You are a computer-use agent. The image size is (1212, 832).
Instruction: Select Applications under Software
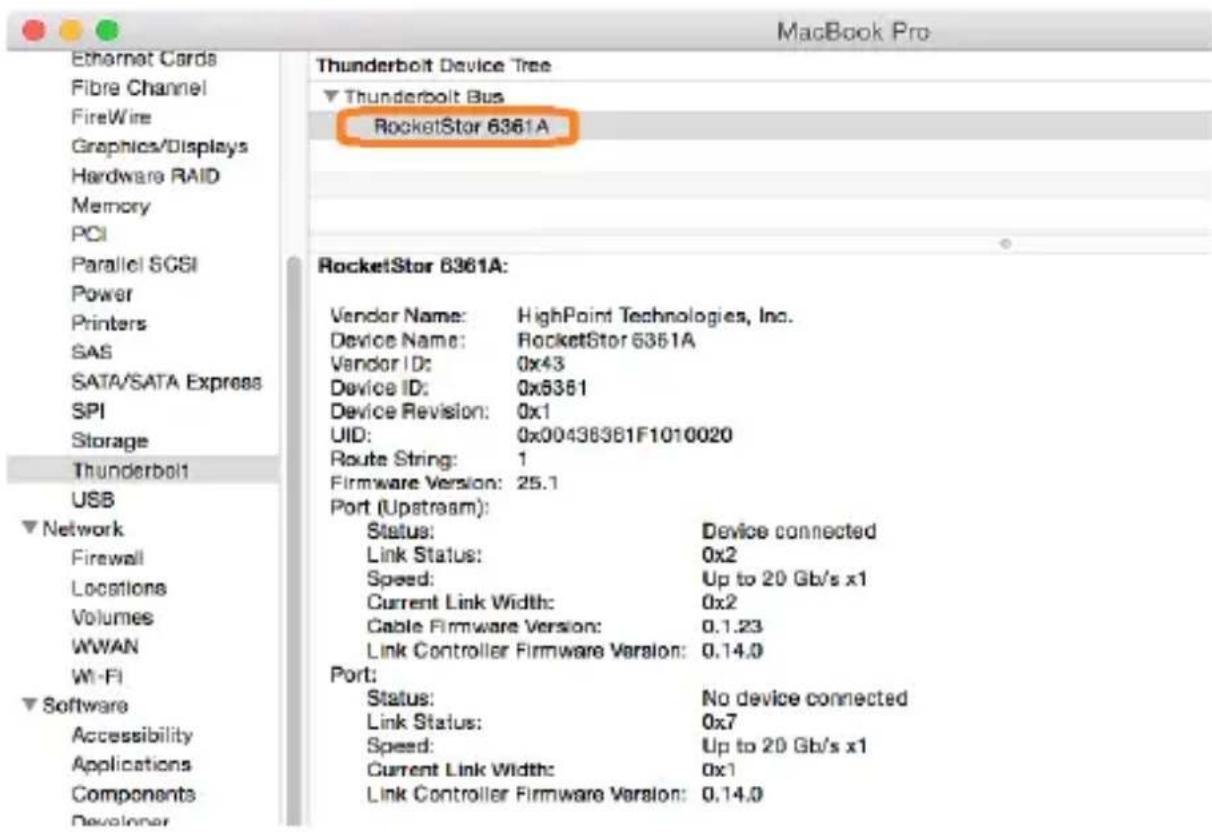(x=131, y=764)
